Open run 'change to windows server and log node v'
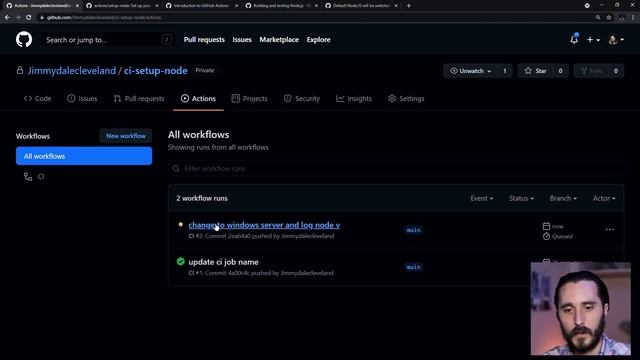640x360 pixels. click(x=264, y=225)
